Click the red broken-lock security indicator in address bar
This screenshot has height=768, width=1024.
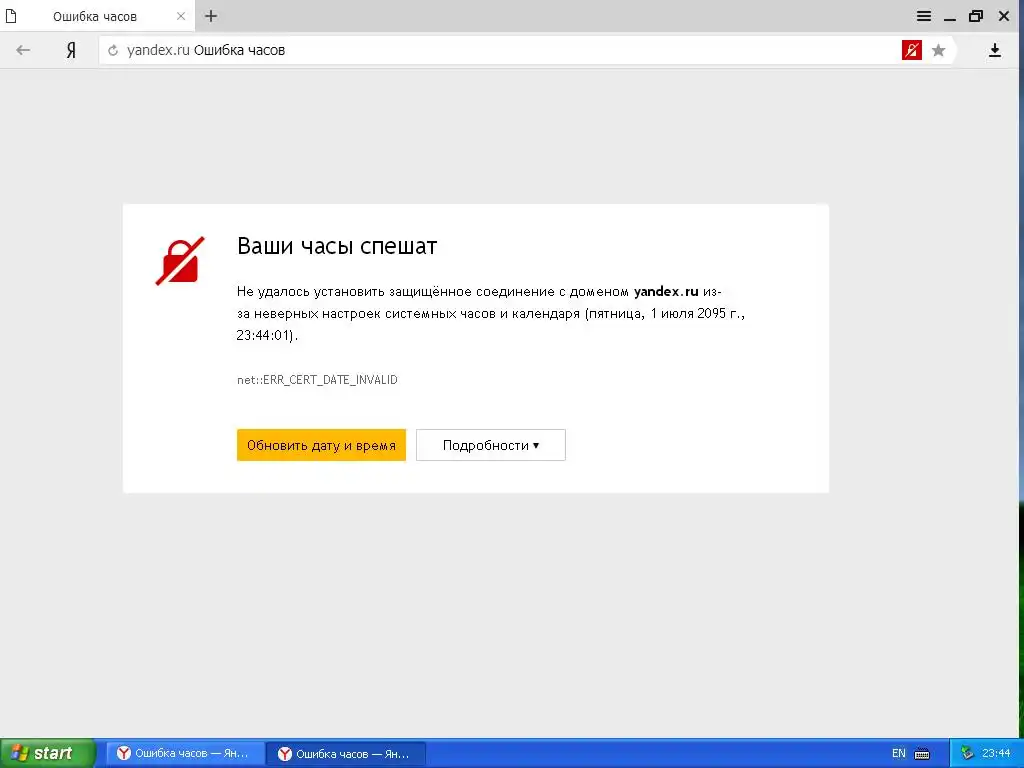coord(912,50)
